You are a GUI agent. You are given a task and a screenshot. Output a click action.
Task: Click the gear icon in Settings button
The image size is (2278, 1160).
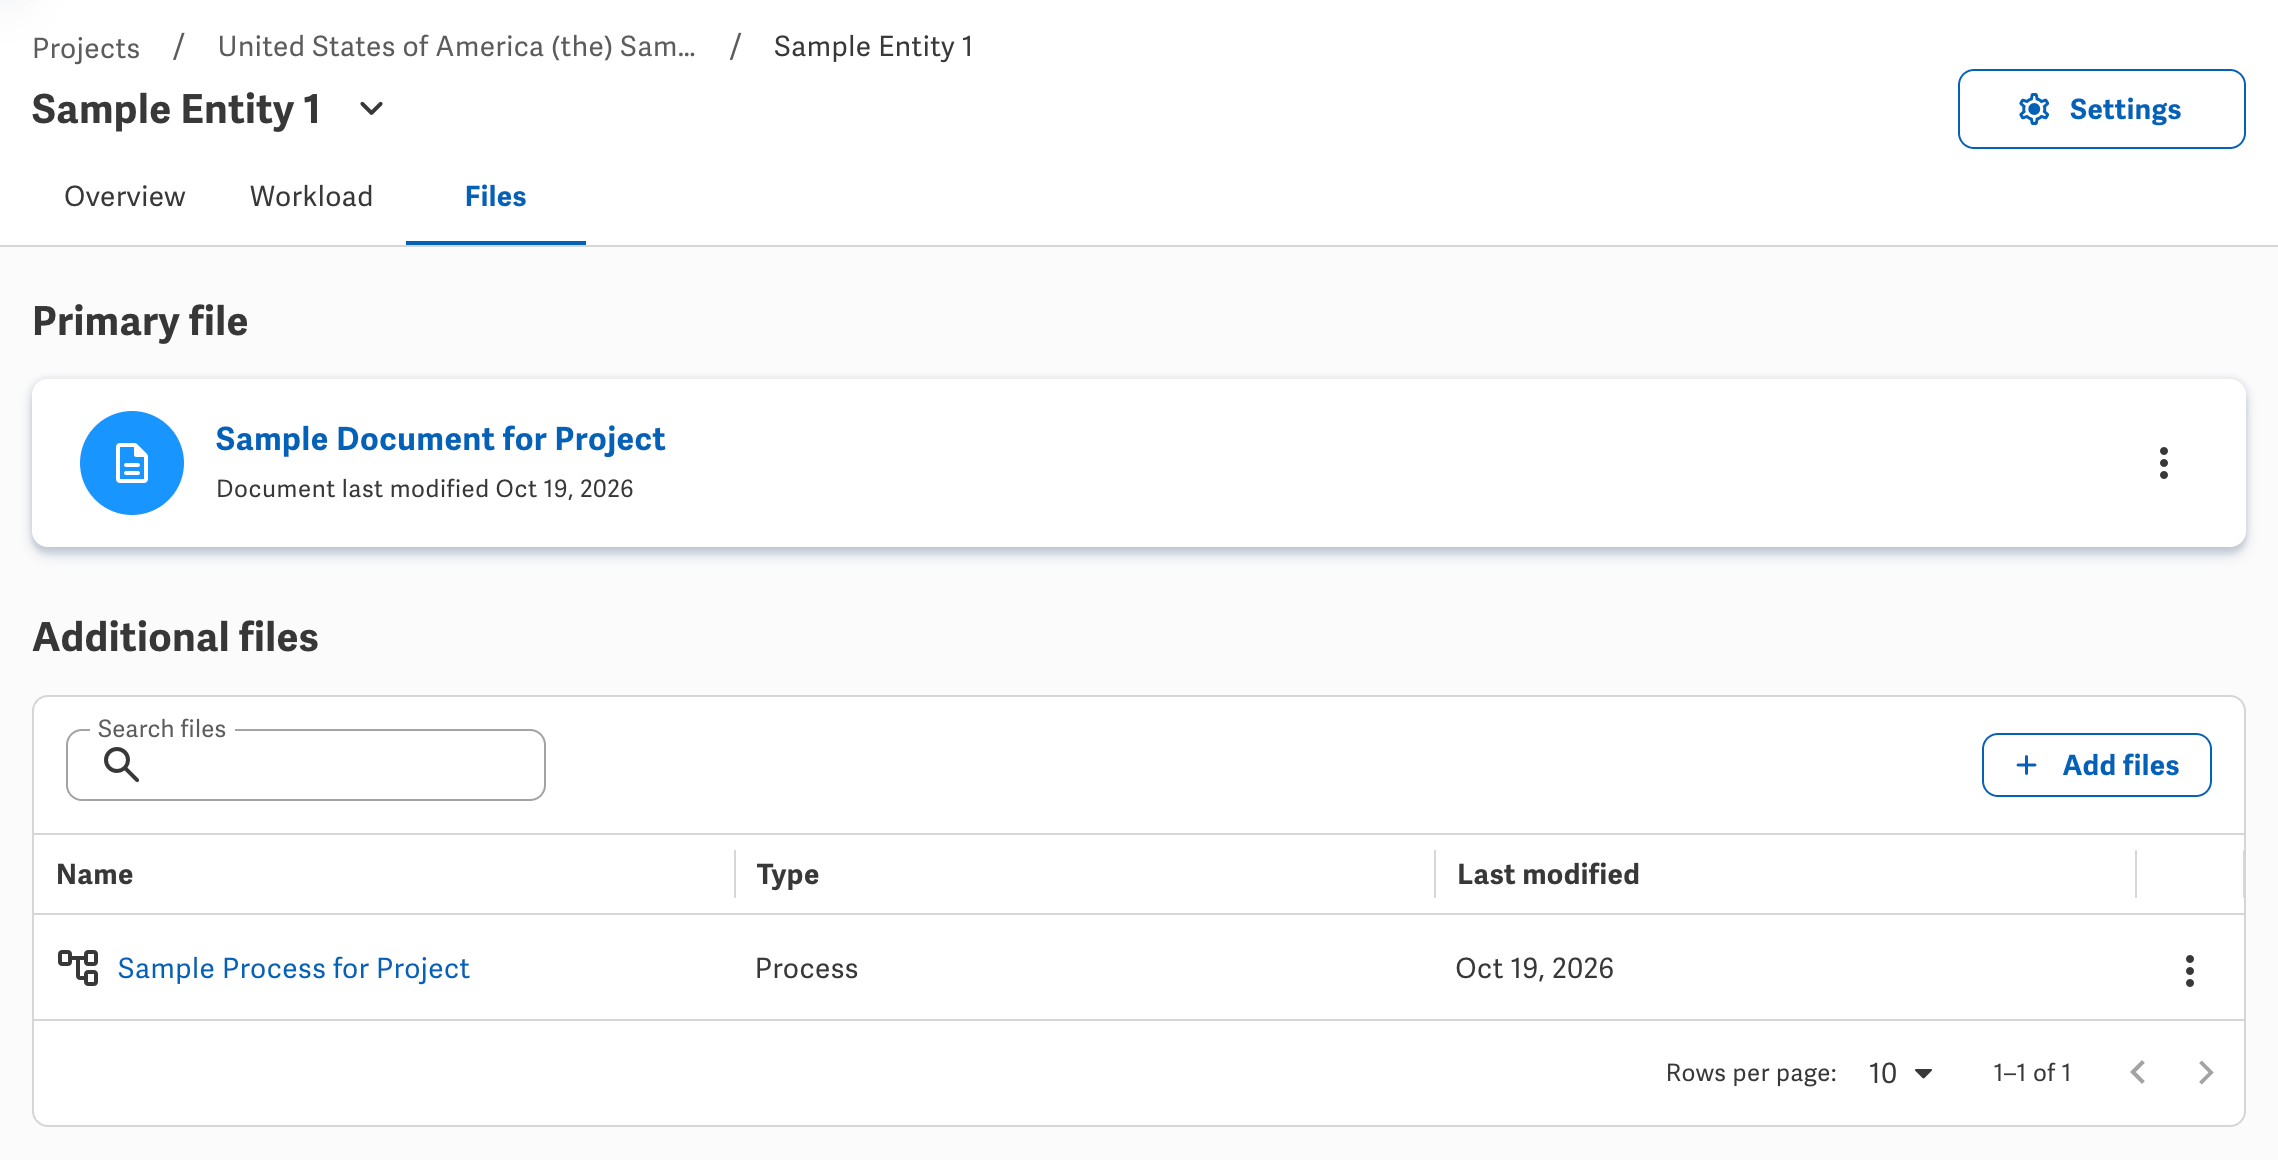[x=2034, y=109]
